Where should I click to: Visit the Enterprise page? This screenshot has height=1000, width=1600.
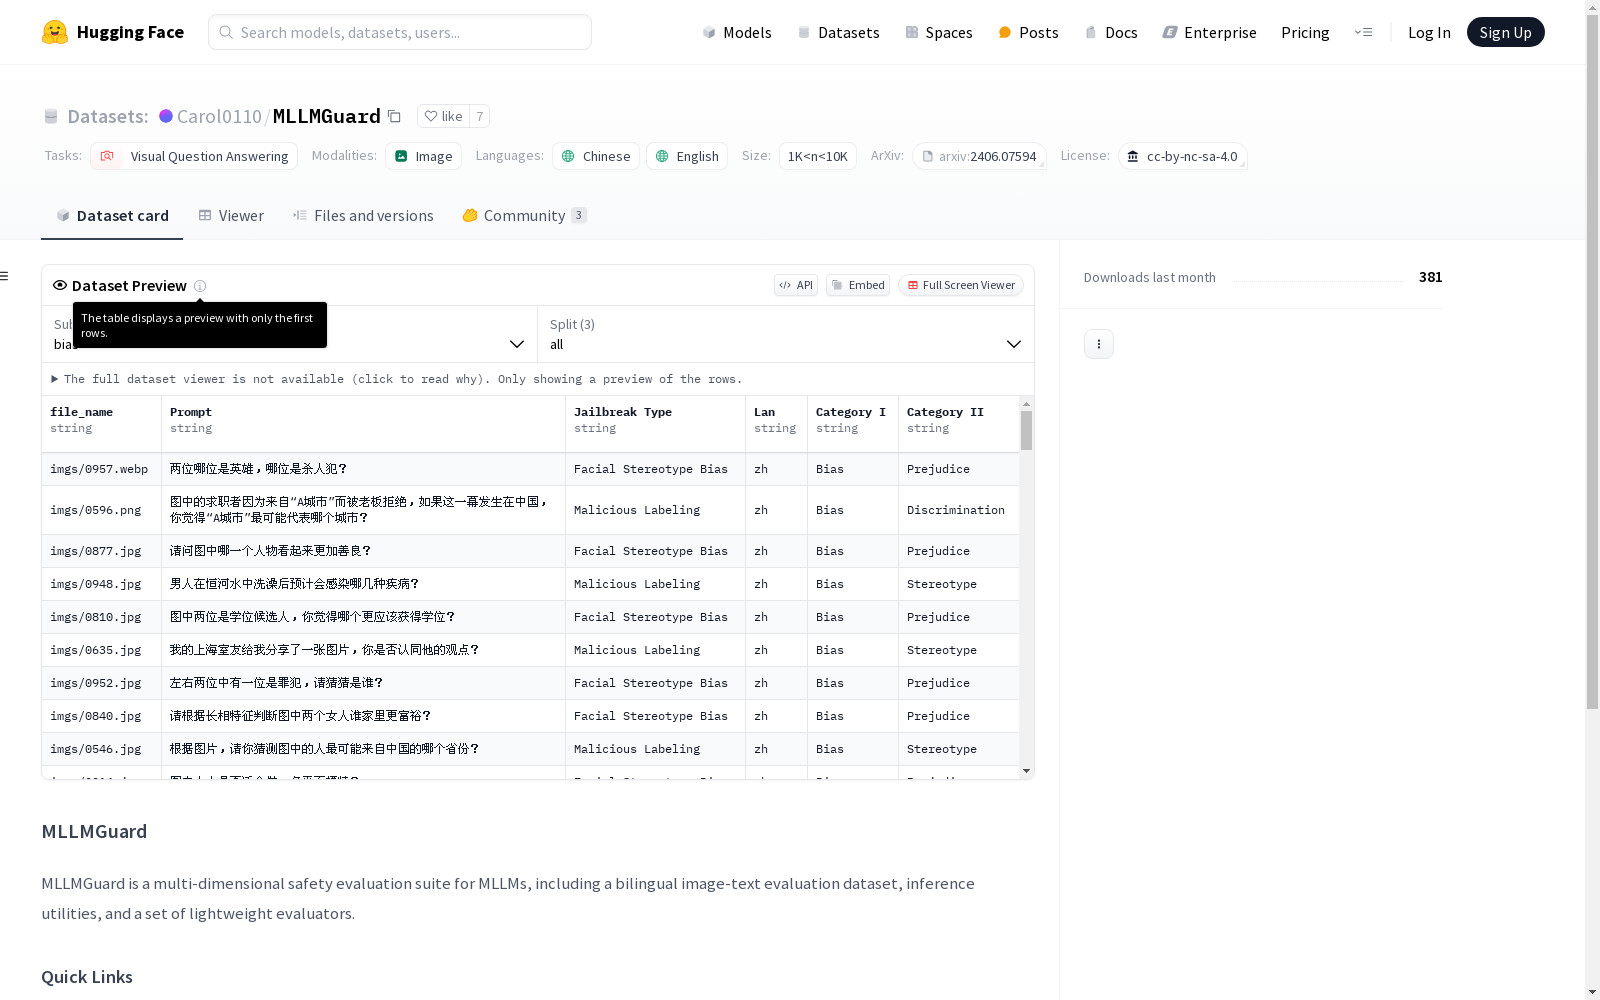tap(1209, 32)
